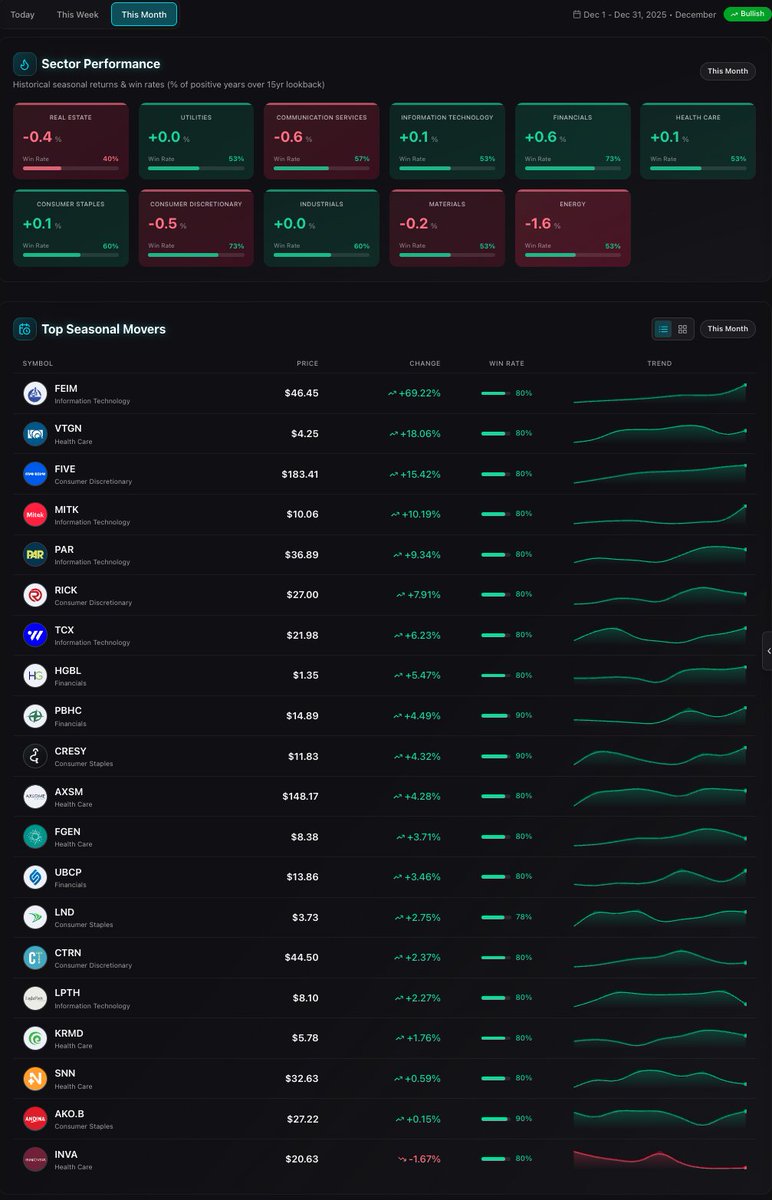Click the RICK company logo icon

point(35,595)
